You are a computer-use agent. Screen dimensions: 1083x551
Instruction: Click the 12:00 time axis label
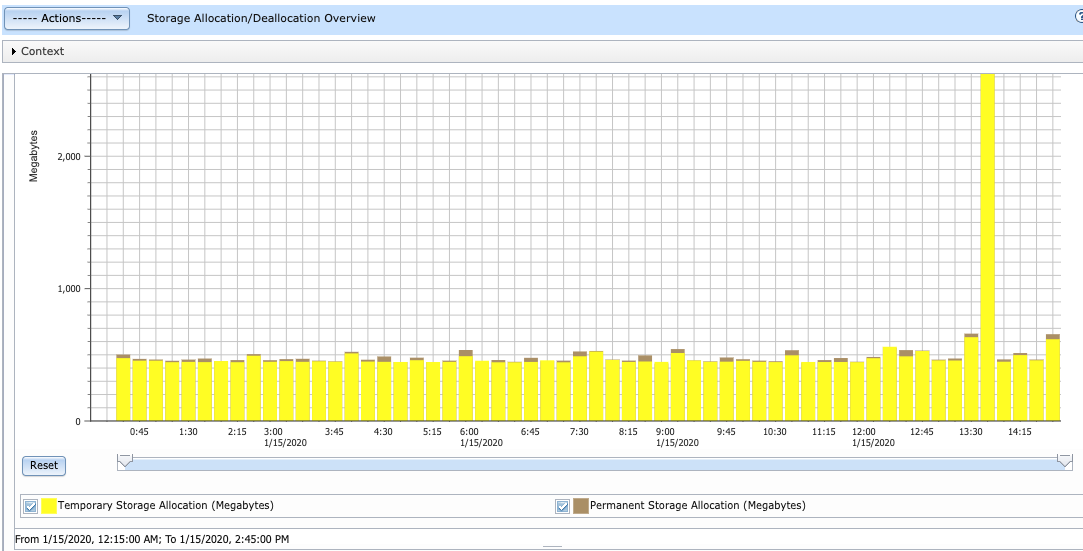click(x=863, y=432)
